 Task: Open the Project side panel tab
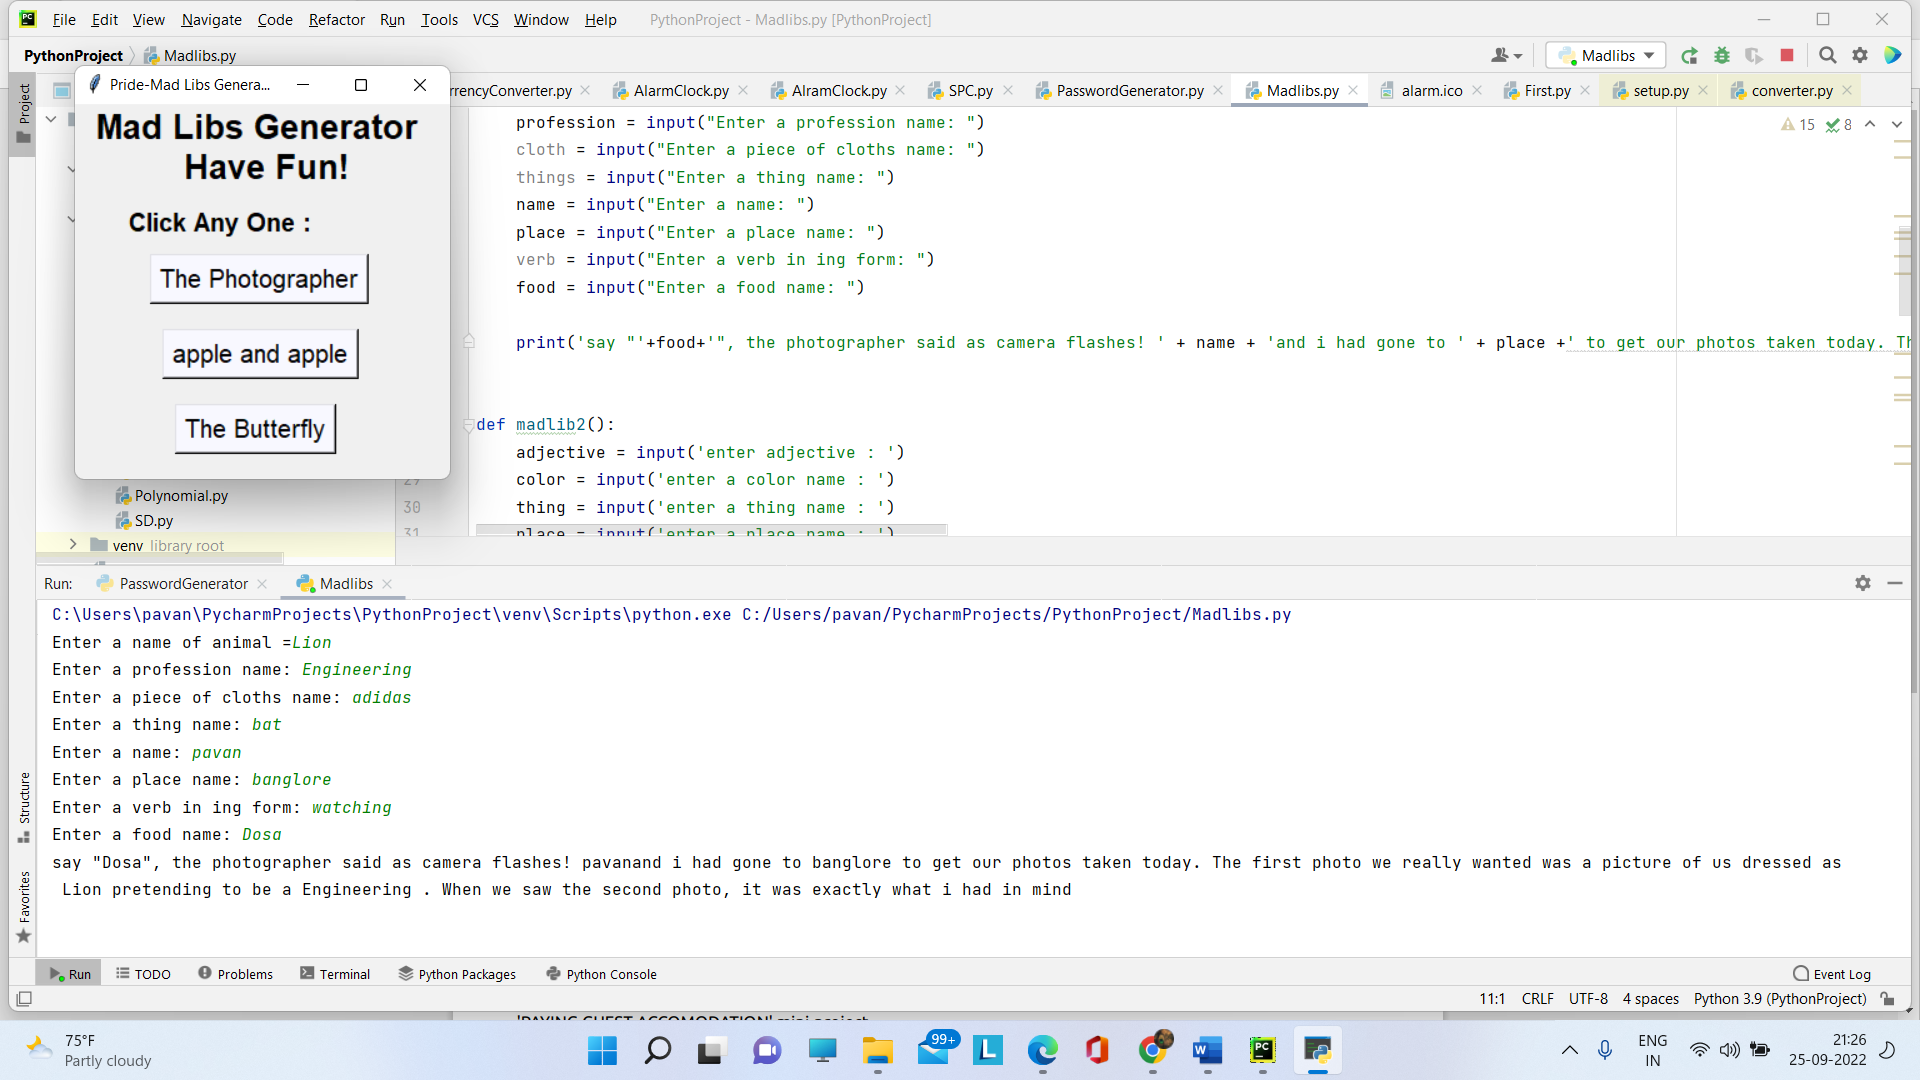pyautogui.click(x=24, y=114)
